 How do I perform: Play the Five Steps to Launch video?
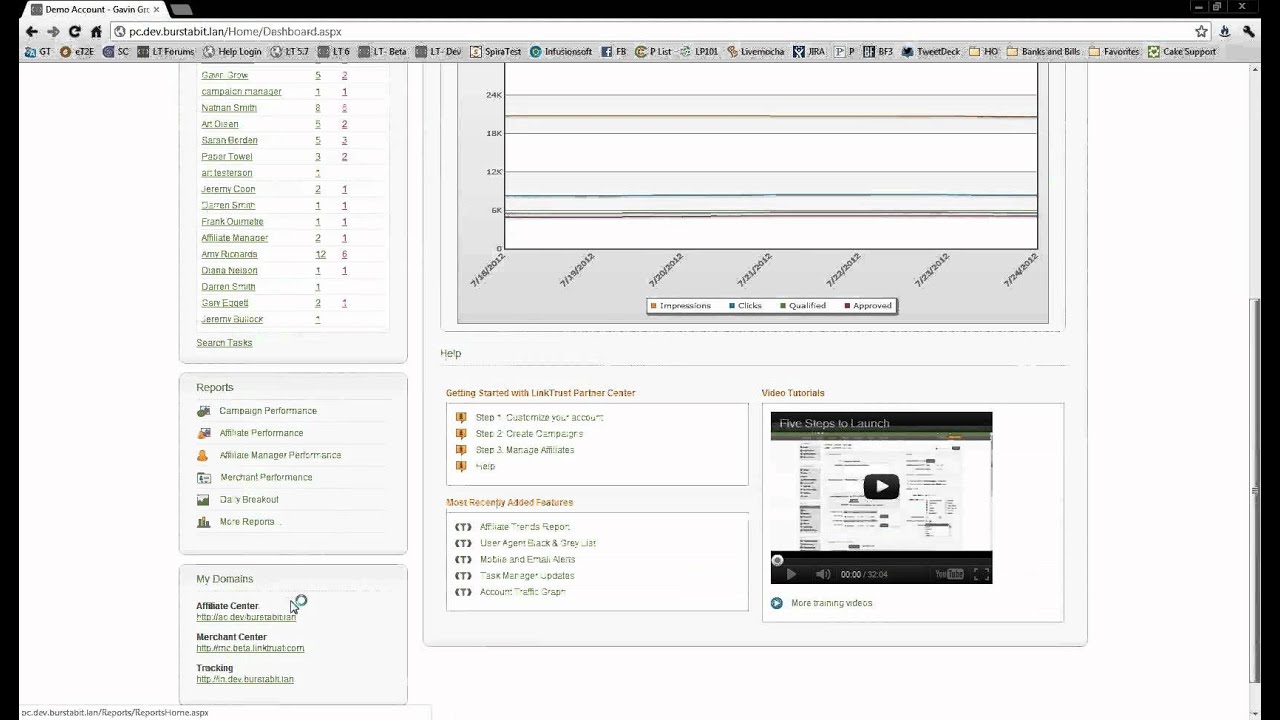pyautogui.click(x=881, y=487)
